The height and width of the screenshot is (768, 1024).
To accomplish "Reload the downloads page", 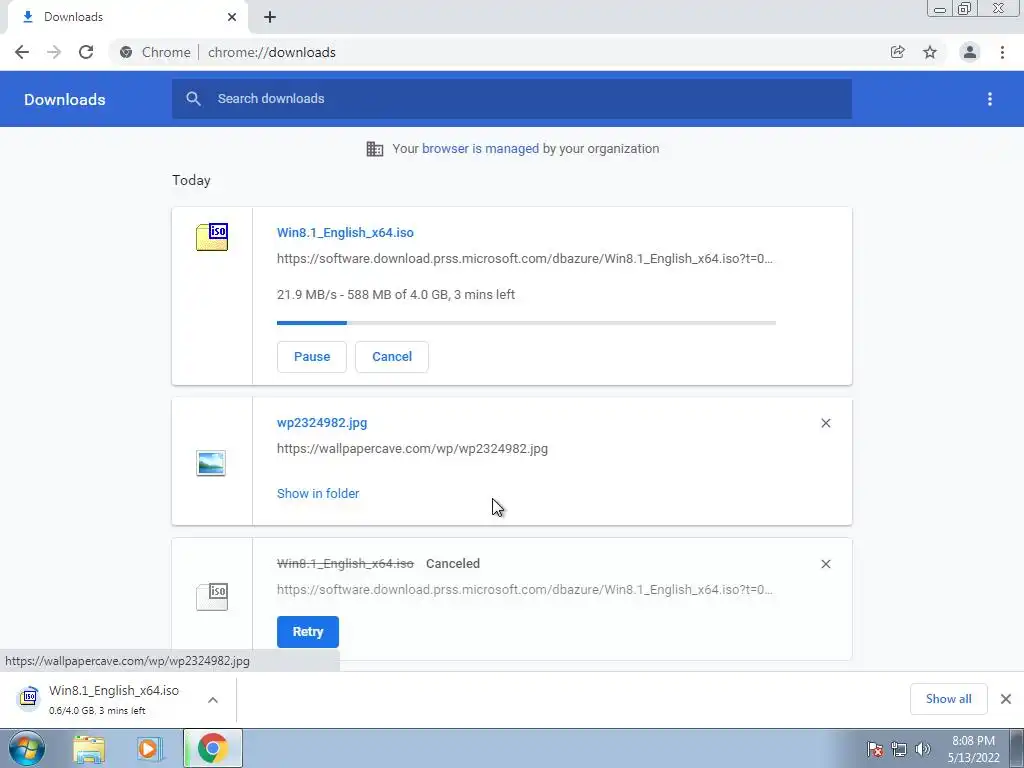I will click(x=86, y=52).
